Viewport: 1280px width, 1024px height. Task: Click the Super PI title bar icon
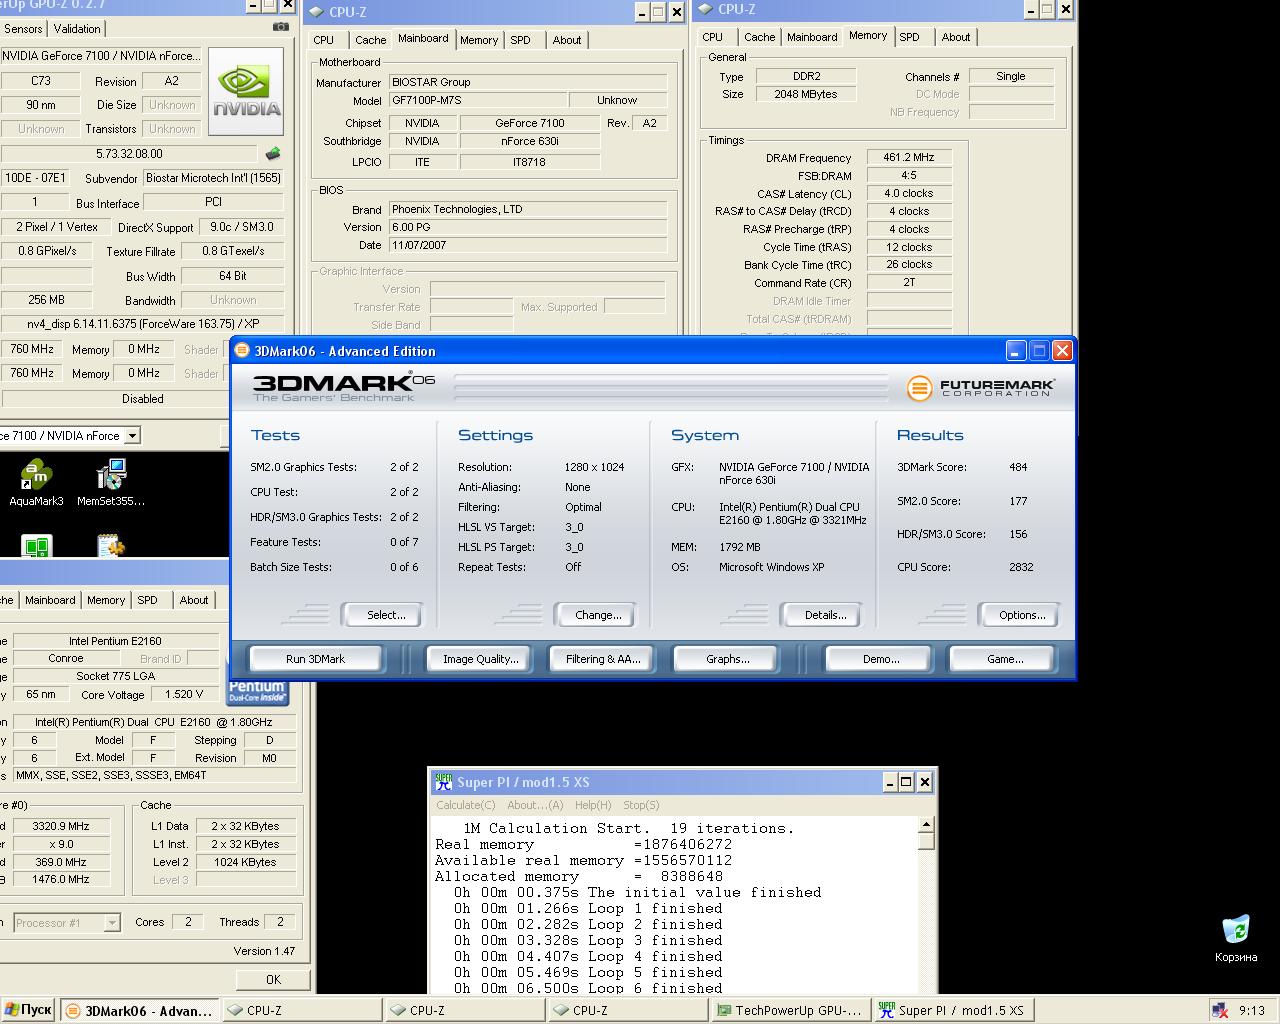[x=443, y=782]
